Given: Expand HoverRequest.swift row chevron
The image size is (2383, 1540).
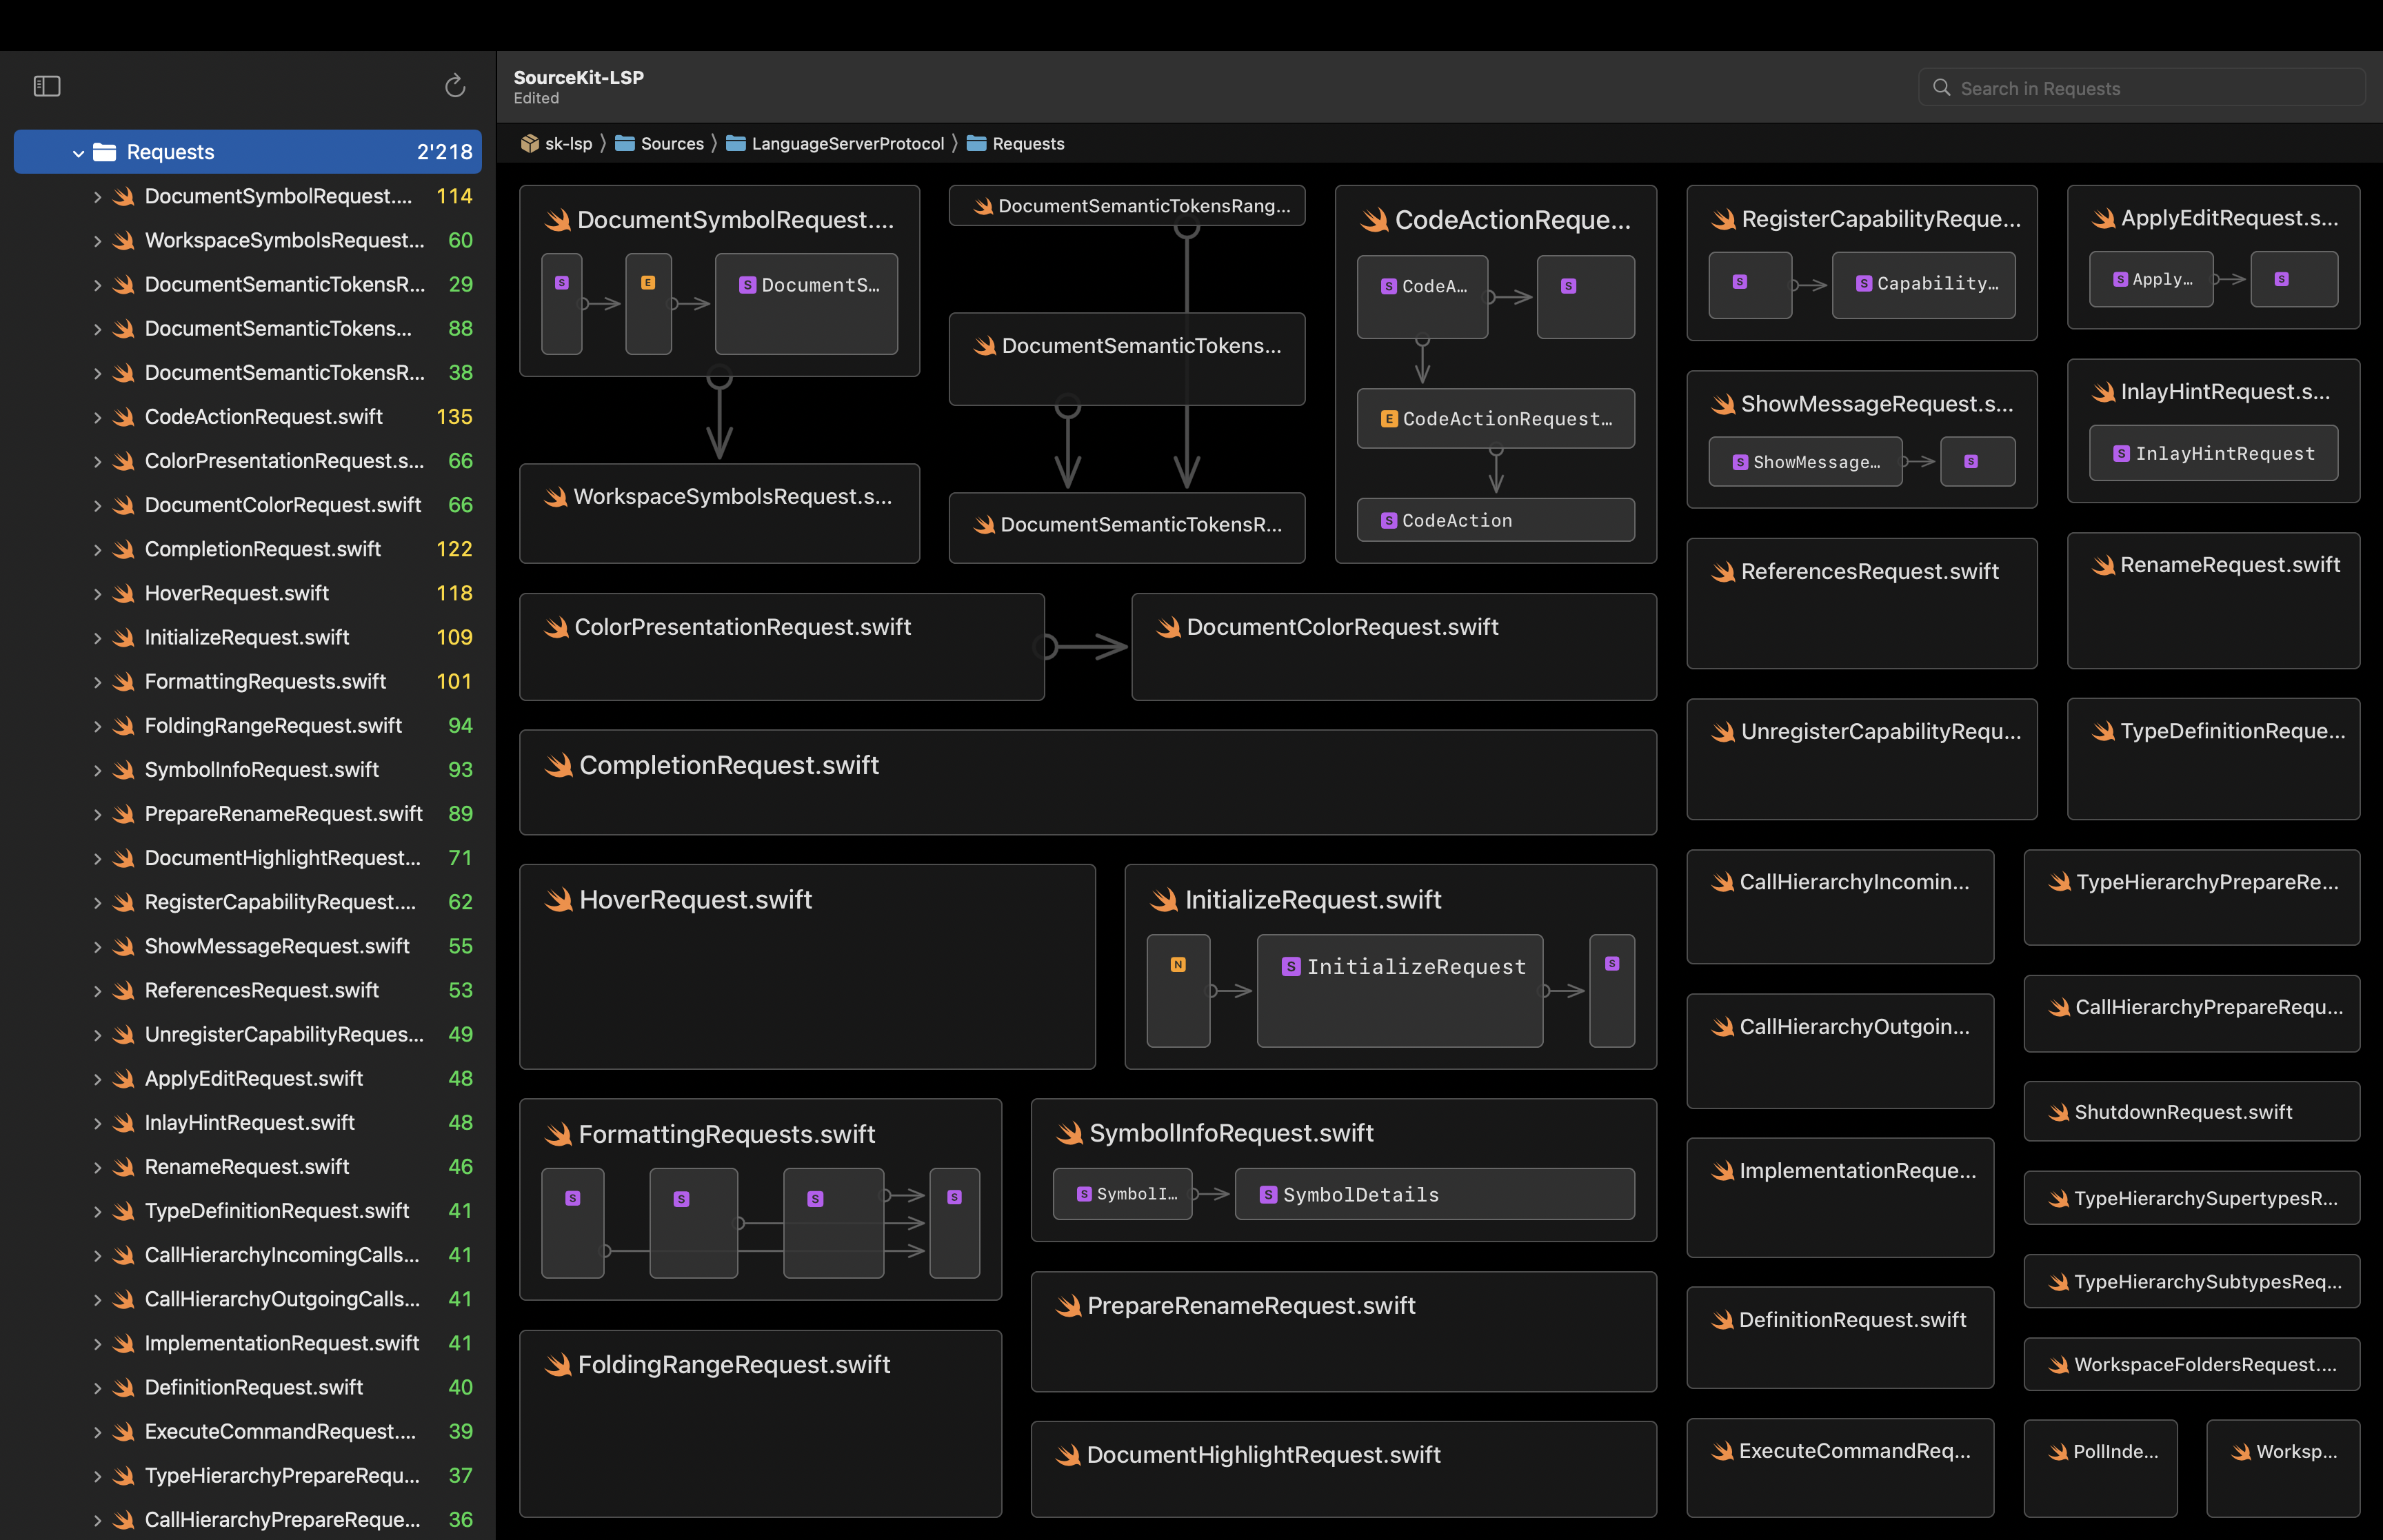Looking at the screenshot, I should 97,594.
